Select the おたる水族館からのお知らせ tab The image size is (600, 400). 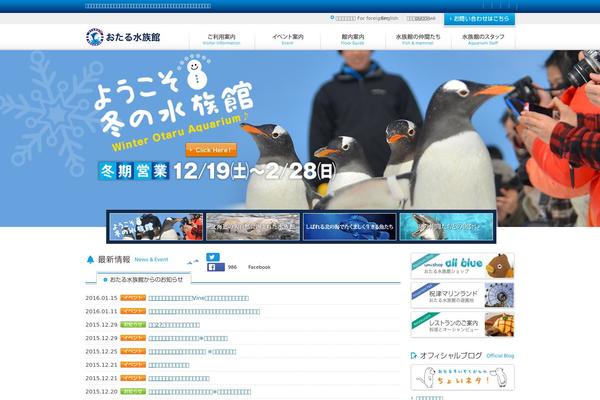(143, 279)
